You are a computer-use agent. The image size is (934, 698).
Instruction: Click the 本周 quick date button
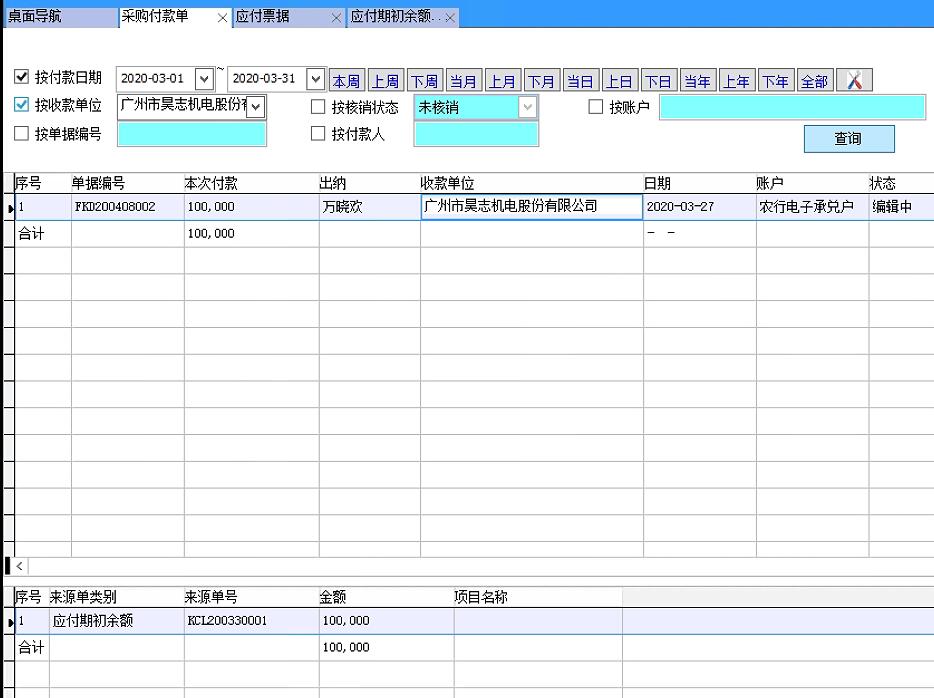point(347,81)
